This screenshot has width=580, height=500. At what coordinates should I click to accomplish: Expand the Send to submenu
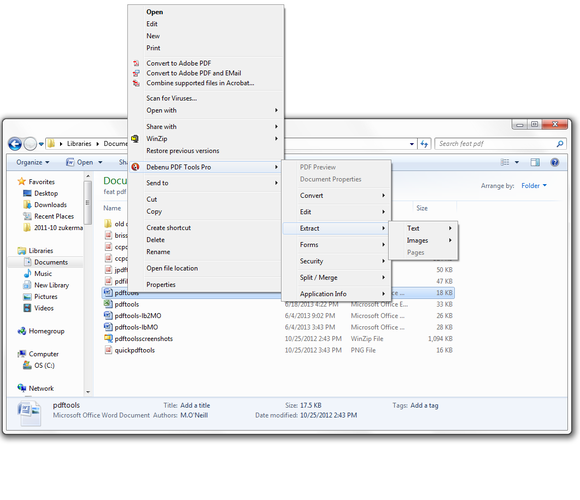276,183
